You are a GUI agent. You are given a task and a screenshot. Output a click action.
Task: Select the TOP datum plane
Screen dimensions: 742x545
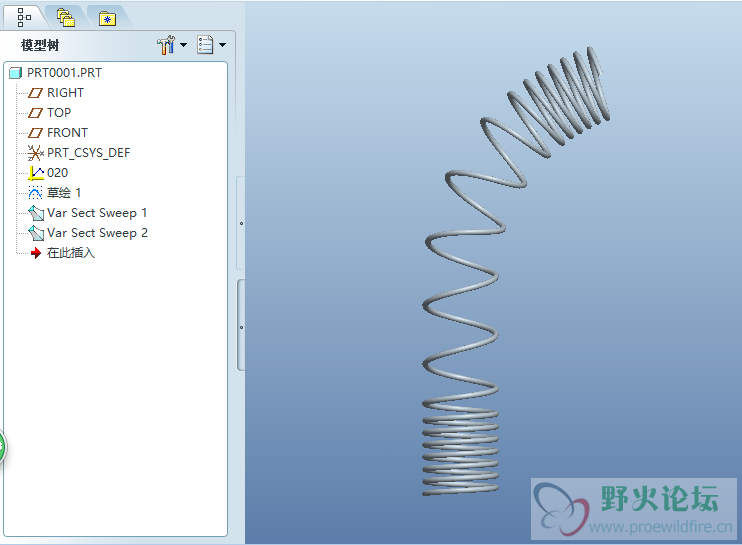[x=59, y=113]
